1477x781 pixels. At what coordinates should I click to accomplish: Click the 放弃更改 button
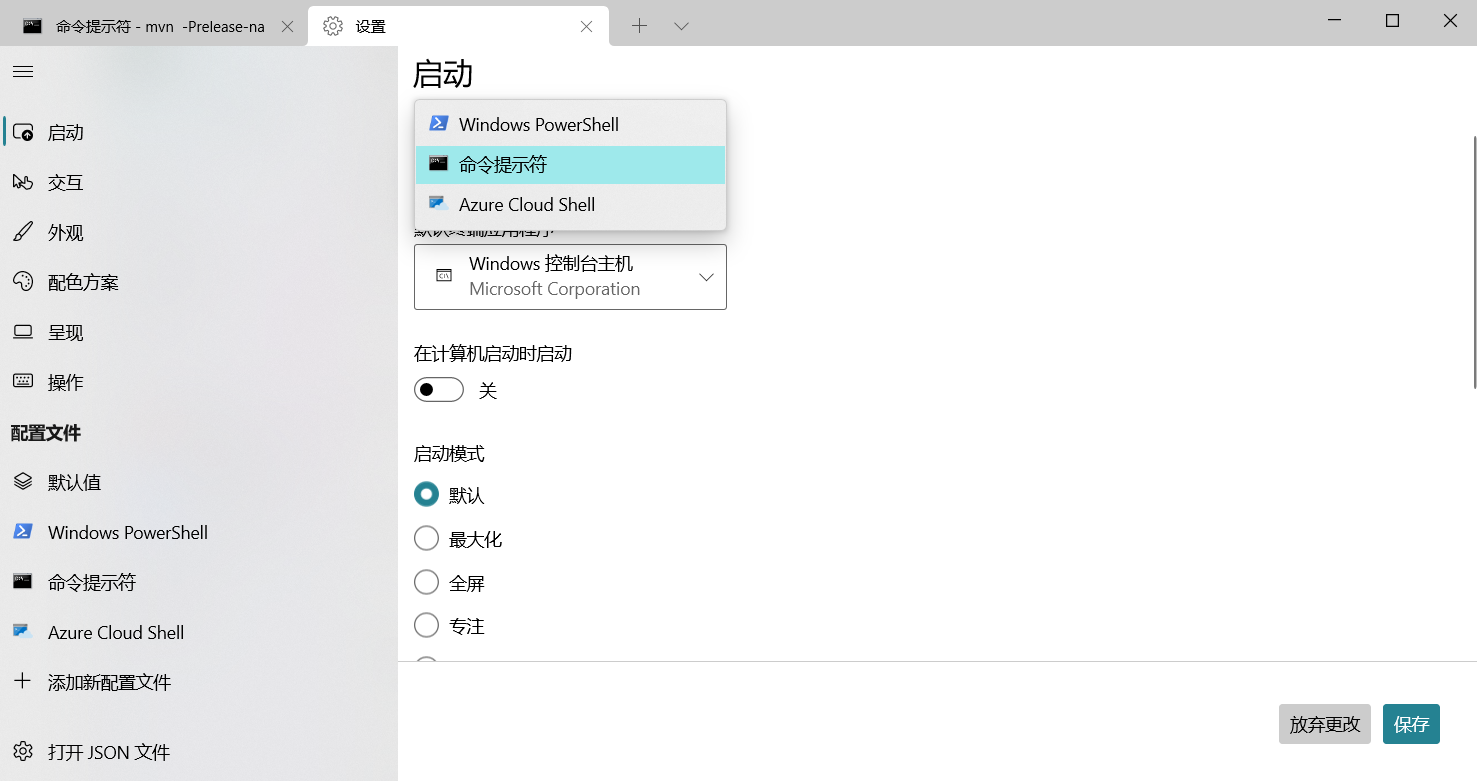[x=1325, y=724]
